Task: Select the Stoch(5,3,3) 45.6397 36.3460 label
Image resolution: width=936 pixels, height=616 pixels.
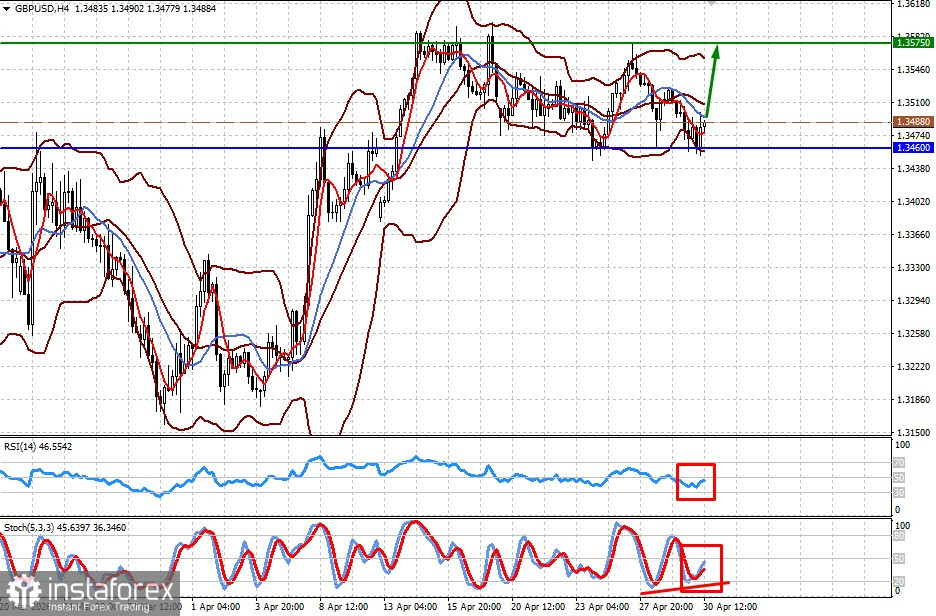Action: (x=65, y=528)
